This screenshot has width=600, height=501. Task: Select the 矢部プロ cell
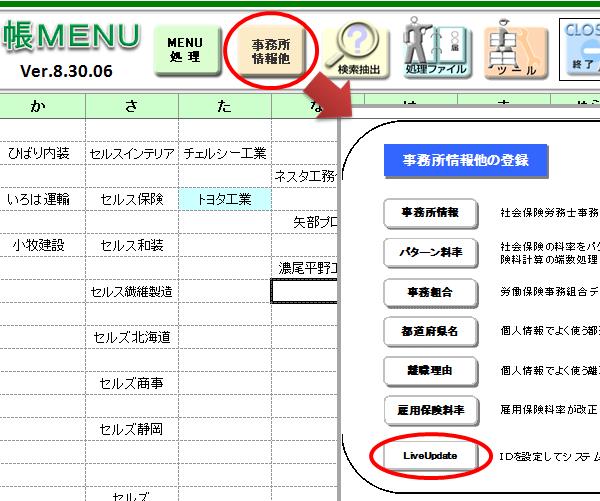[305, 222]
